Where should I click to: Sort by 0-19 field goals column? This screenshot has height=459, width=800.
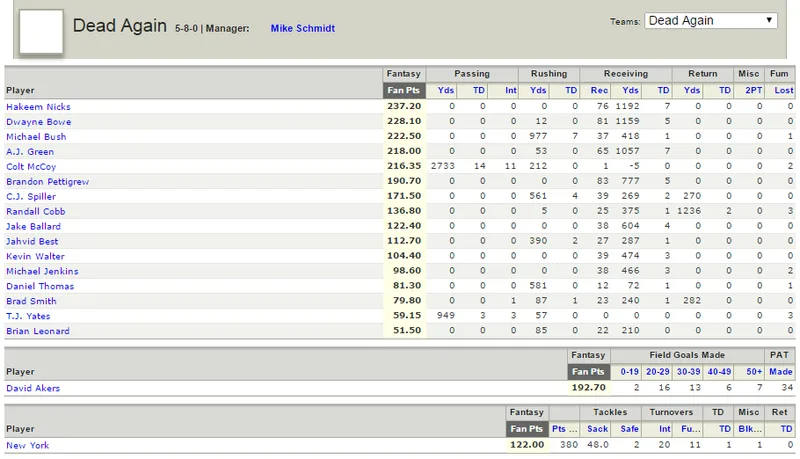click(x=630, y=372)
